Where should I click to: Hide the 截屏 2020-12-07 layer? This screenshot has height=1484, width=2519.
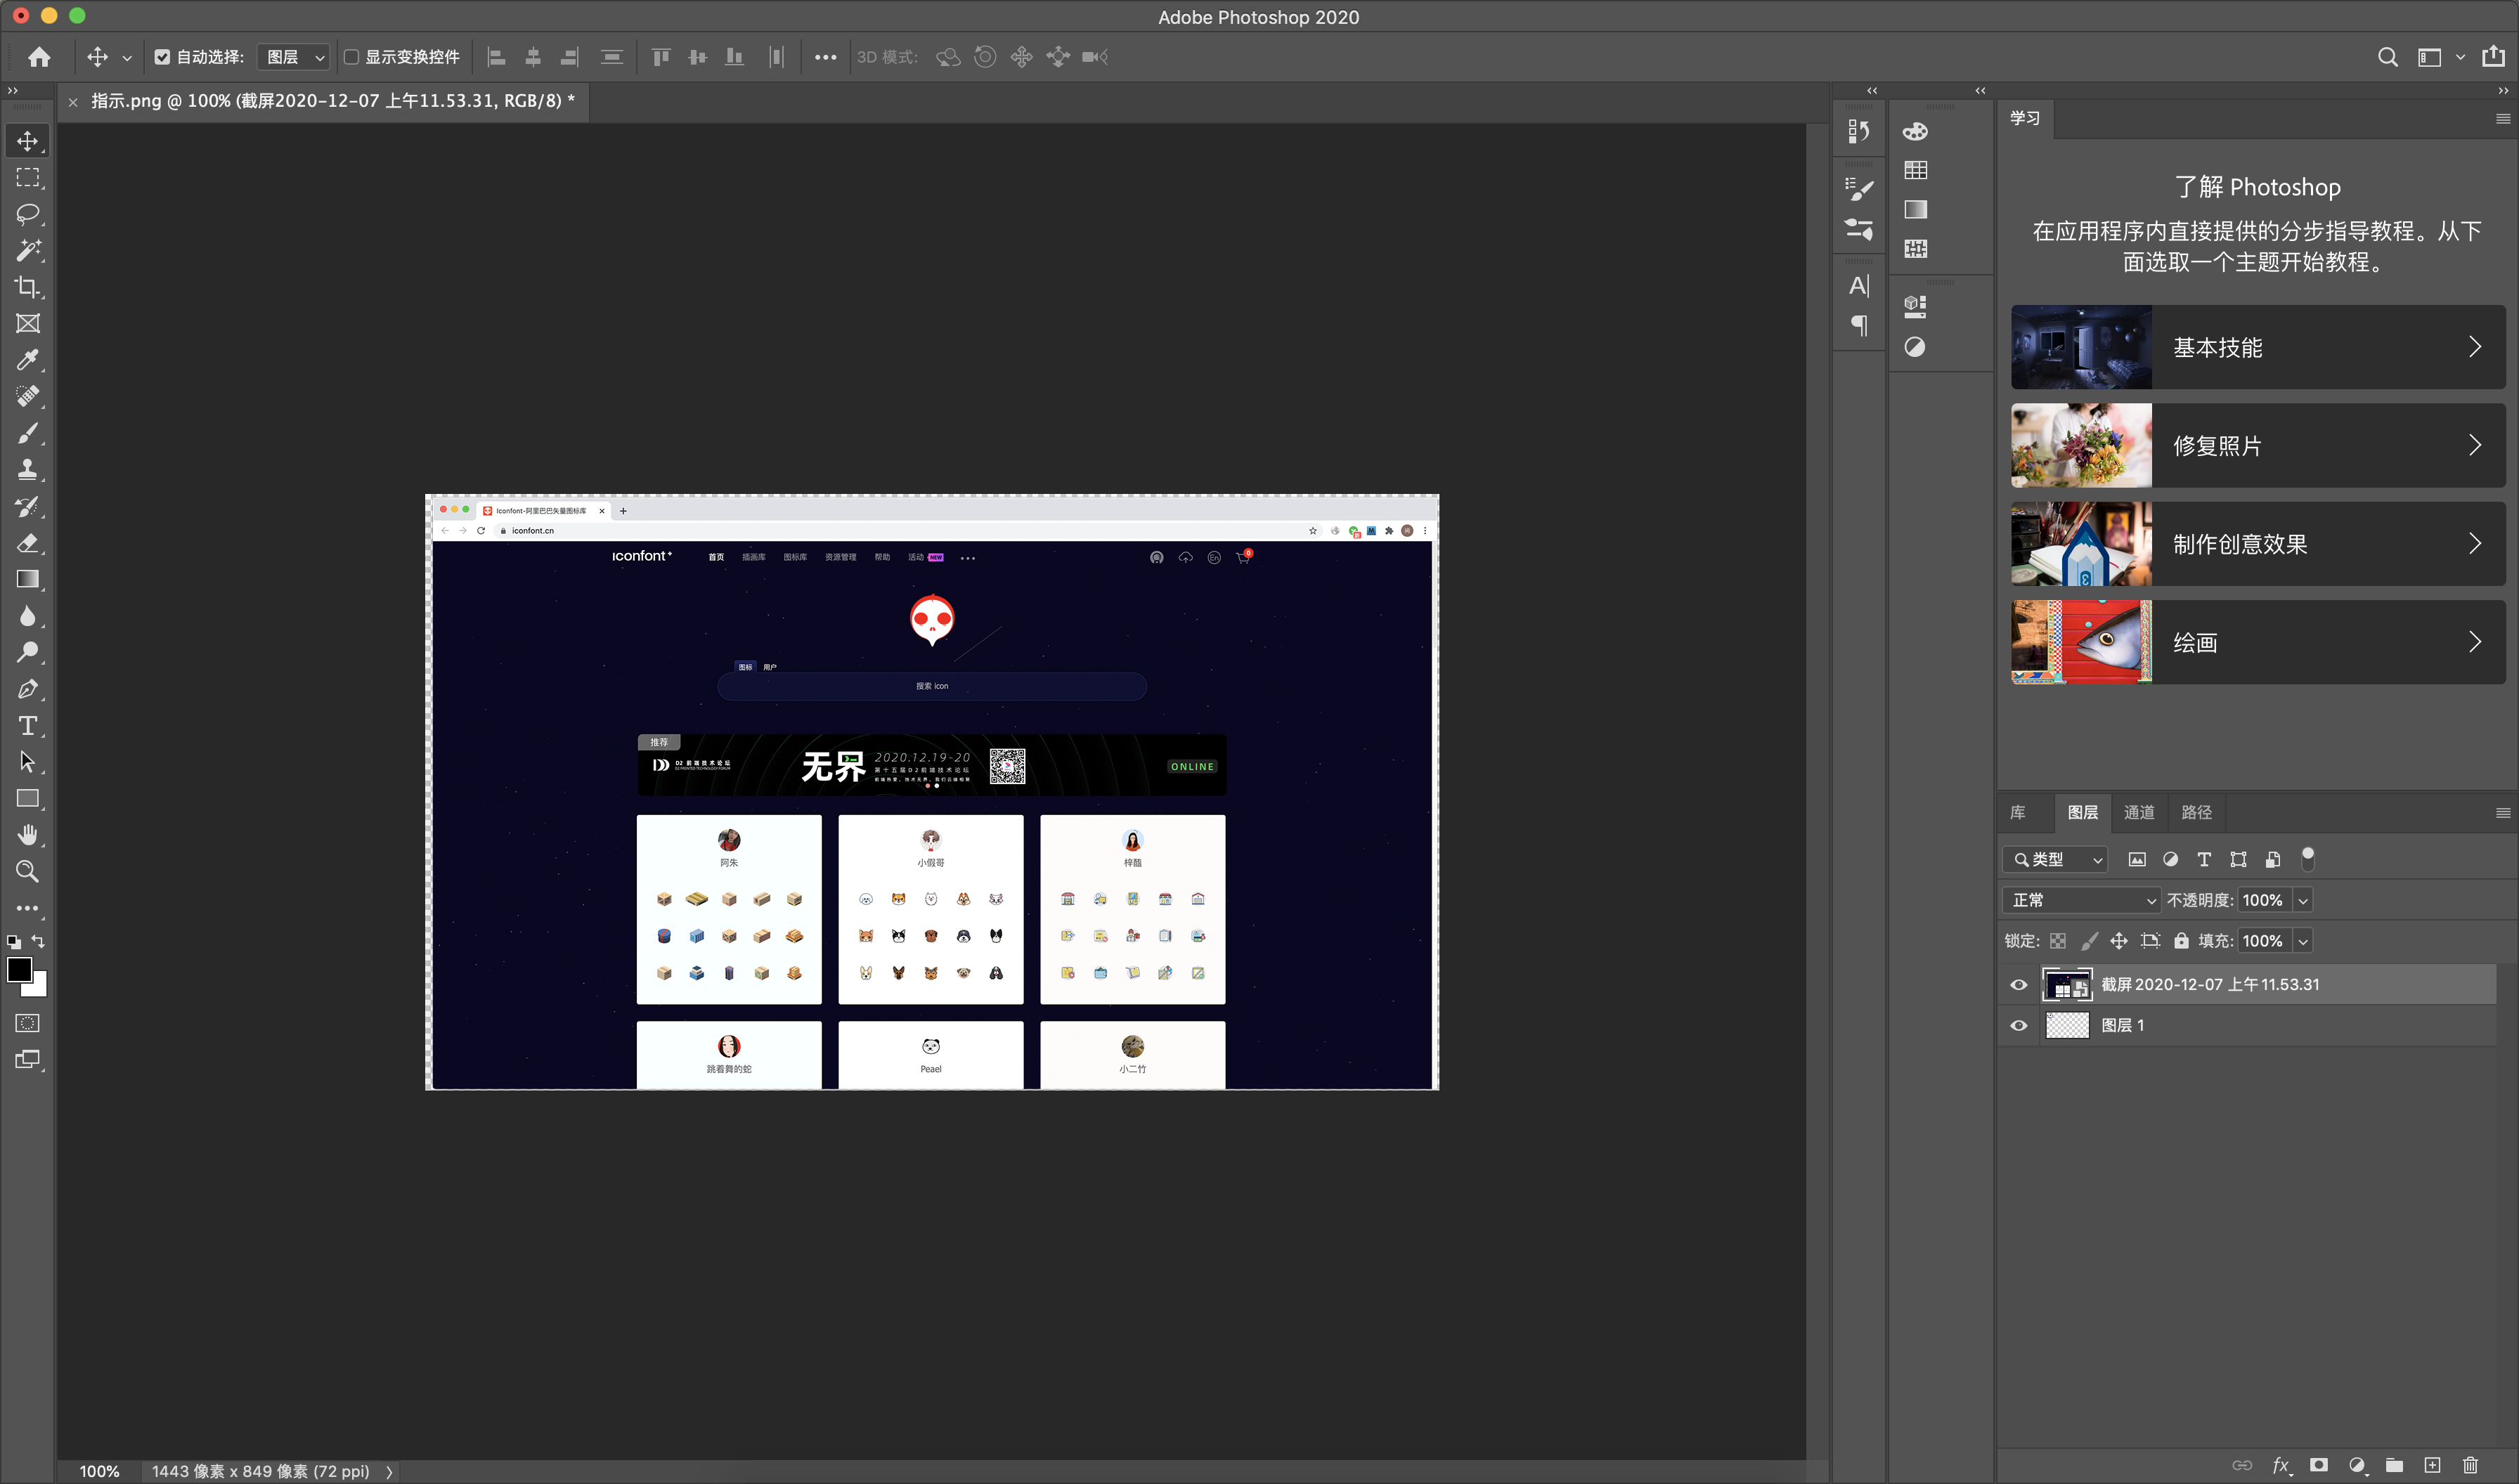(x=2019, y=985)
